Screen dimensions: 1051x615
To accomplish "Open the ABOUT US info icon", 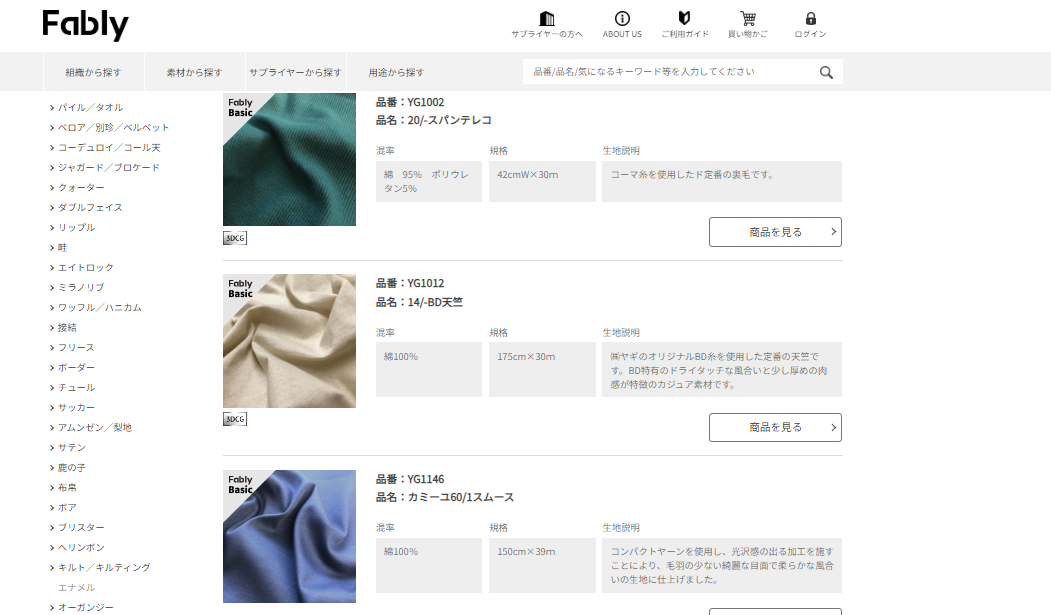I will pos(622,19).
